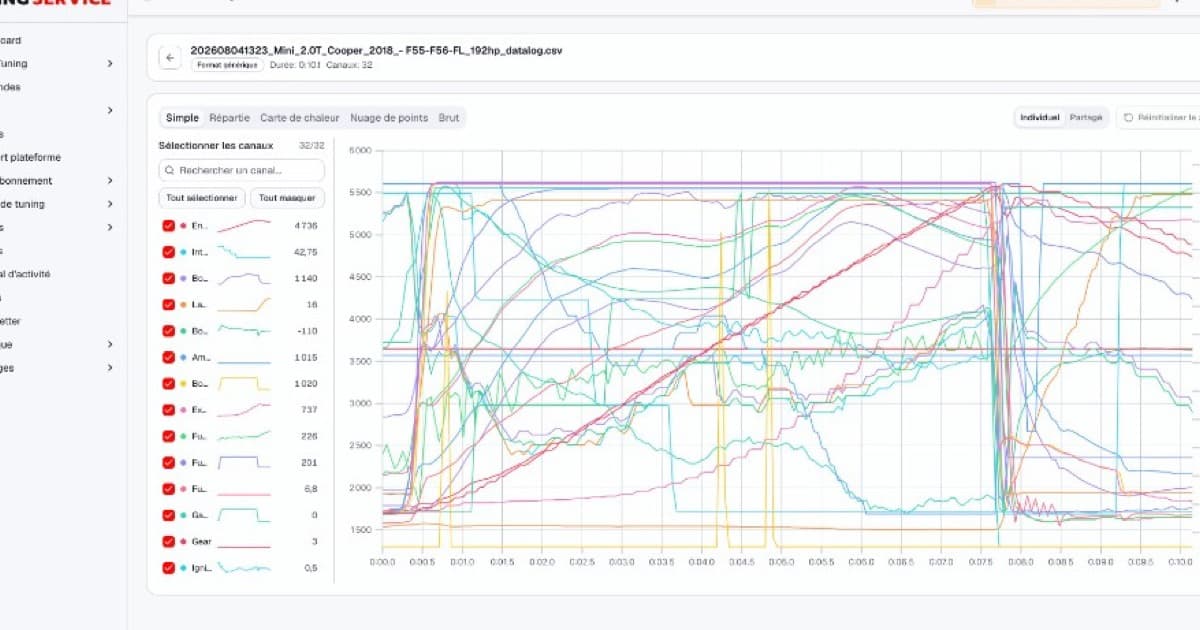Switch to the Répartie tab
1200x630 pixels.
coord(229,118)
